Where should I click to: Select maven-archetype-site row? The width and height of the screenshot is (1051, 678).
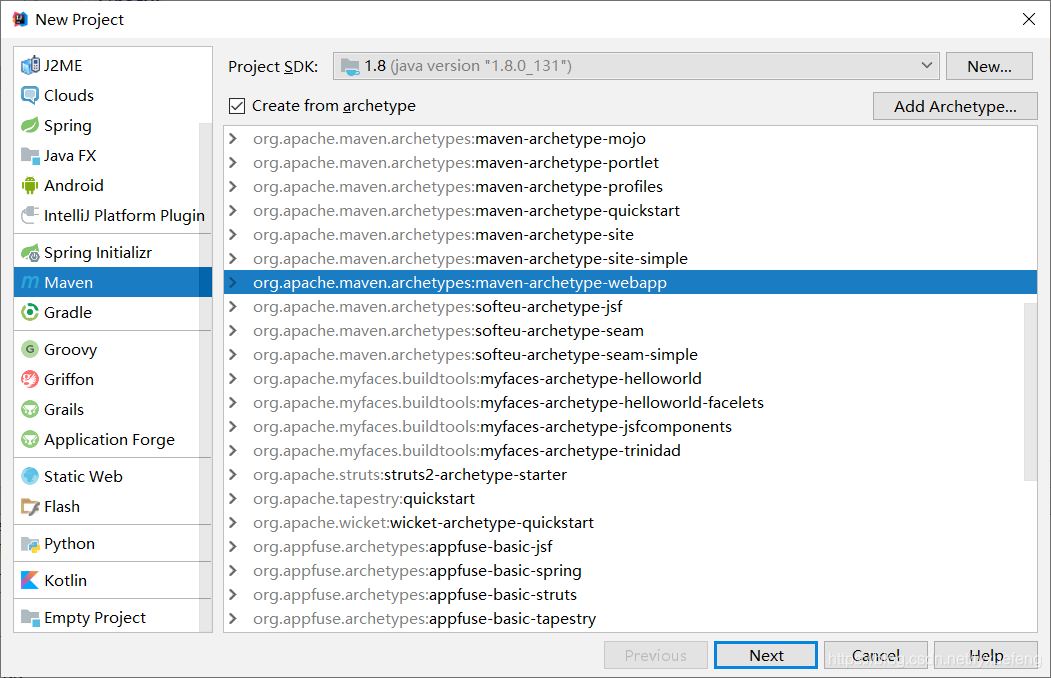point(630,234)
